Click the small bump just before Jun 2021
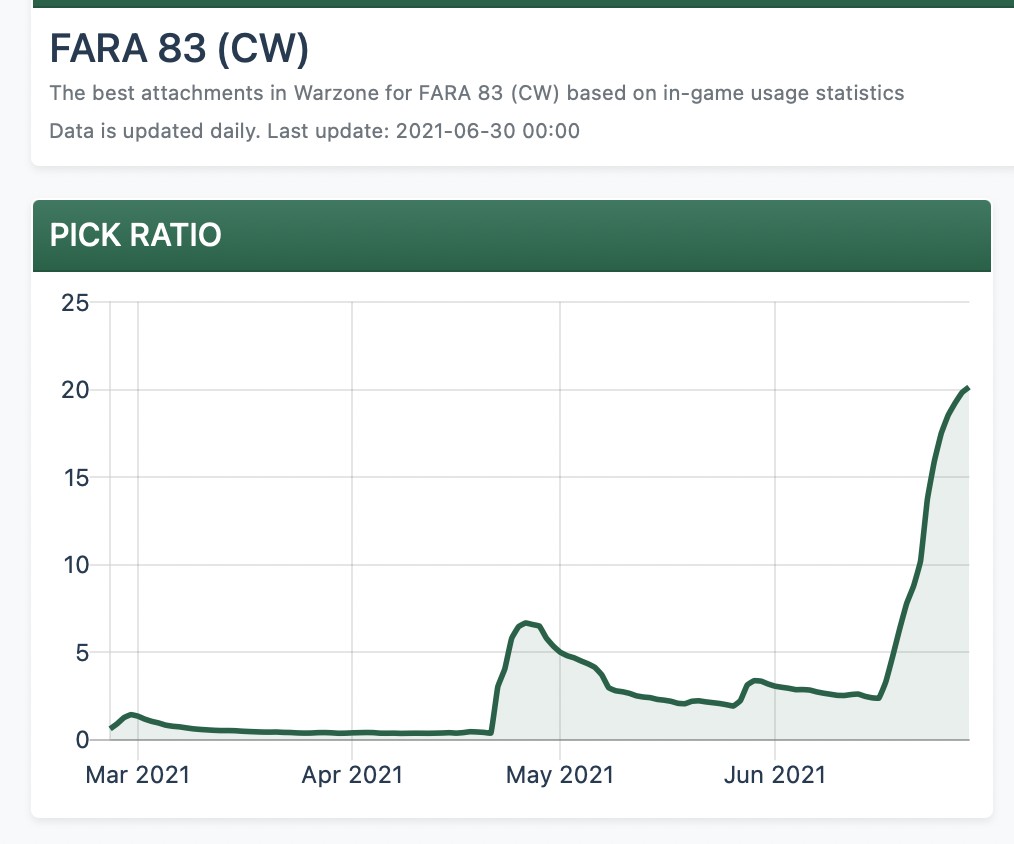This screenshot has width=1014, height=844. click(x=755, y=680)
